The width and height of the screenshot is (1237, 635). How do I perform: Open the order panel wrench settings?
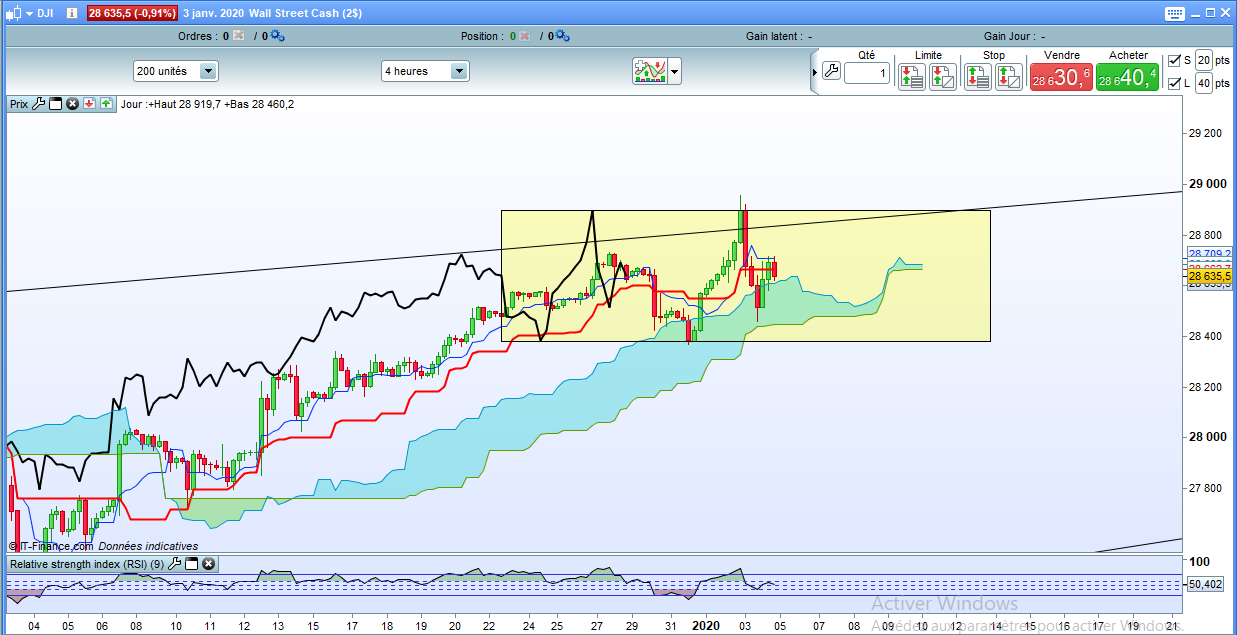tap(832, 72)
